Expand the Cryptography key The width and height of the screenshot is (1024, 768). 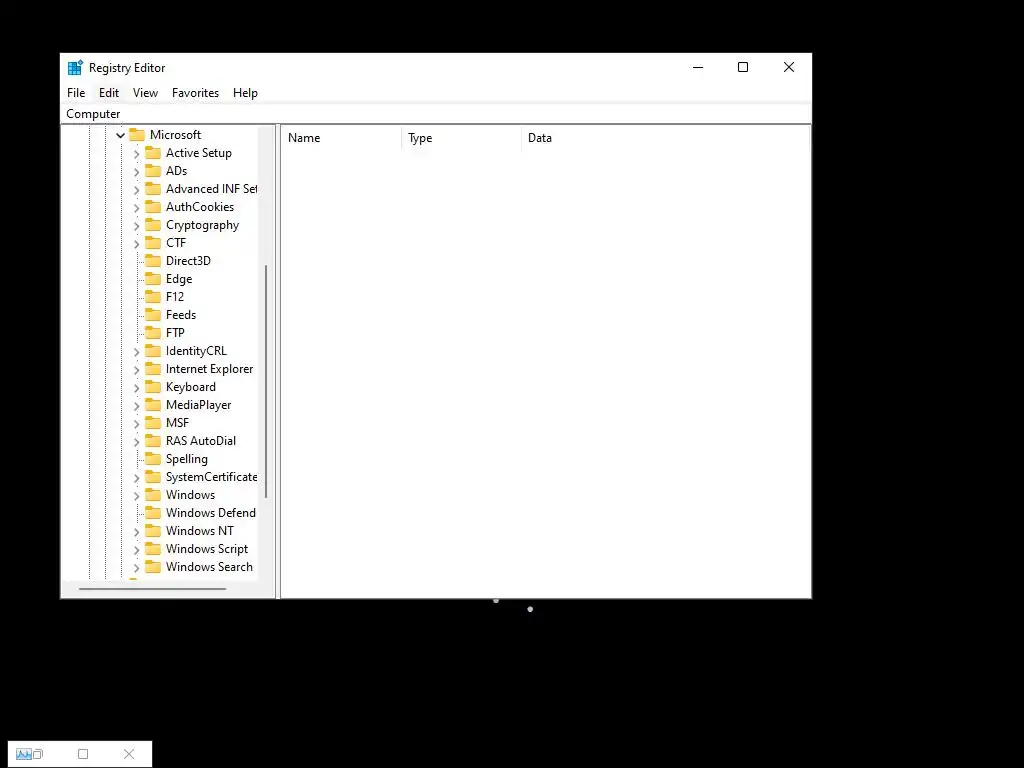[136, 225]
